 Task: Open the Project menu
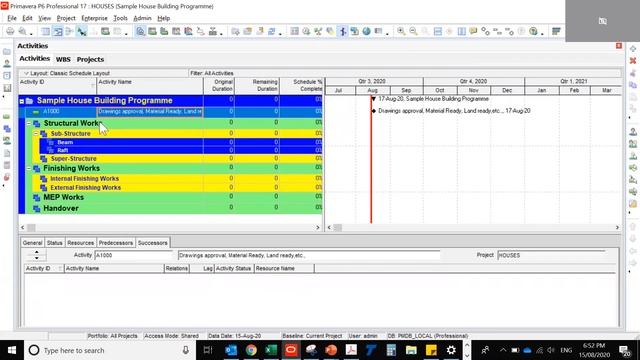coord(66,18)
